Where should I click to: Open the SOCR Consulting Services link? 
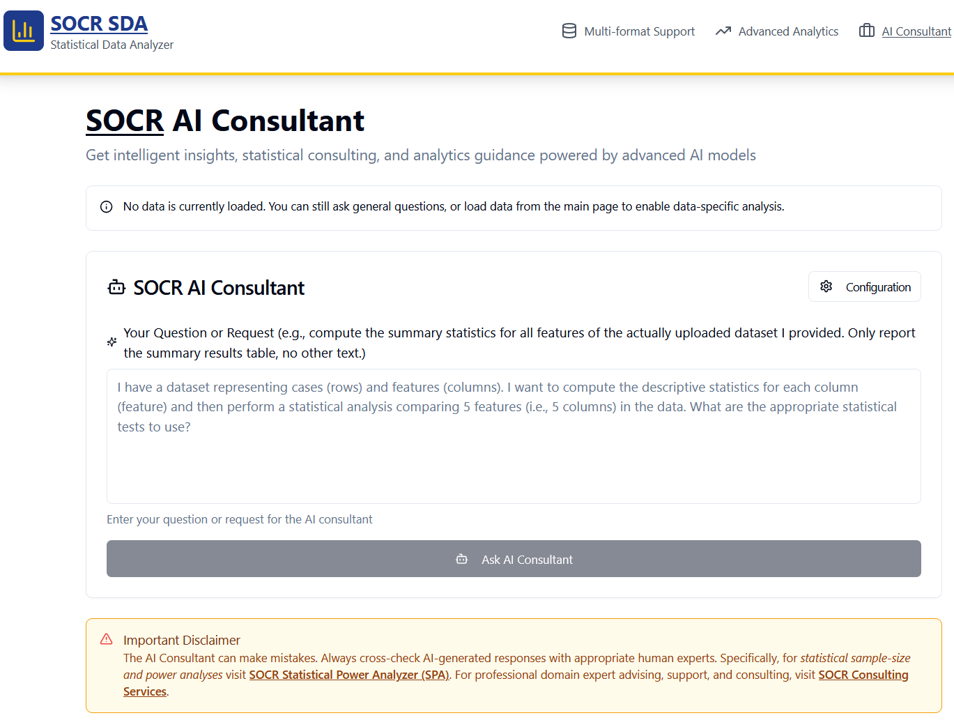pyautogui.click(x=866, y=674)
